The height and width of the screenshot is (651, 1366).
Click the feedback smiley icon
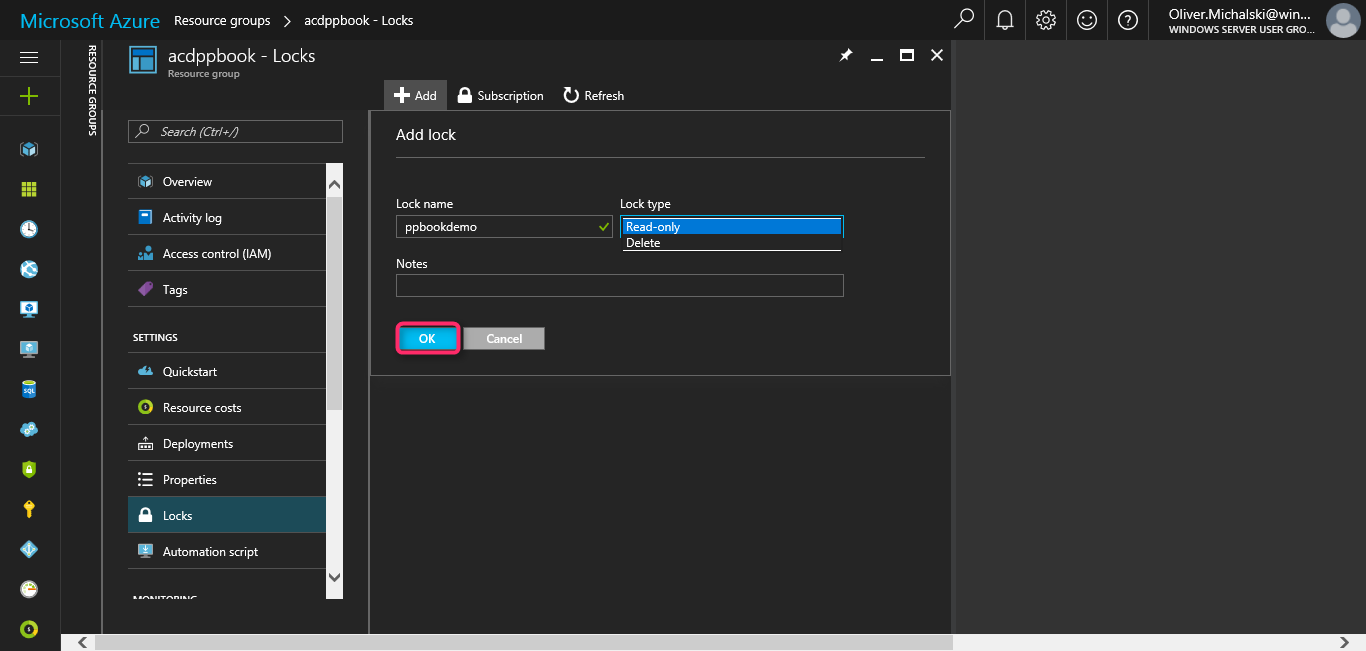point(1087,20)
